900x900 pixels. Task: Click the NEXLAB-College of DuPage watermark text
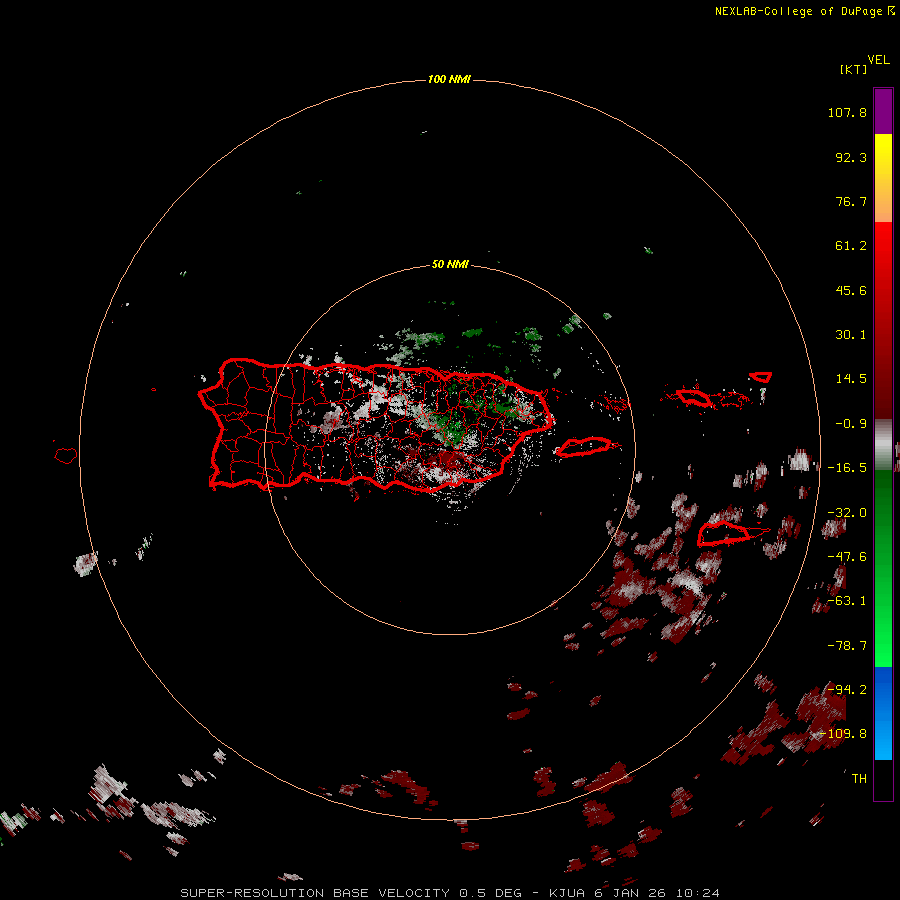point(804,11)
